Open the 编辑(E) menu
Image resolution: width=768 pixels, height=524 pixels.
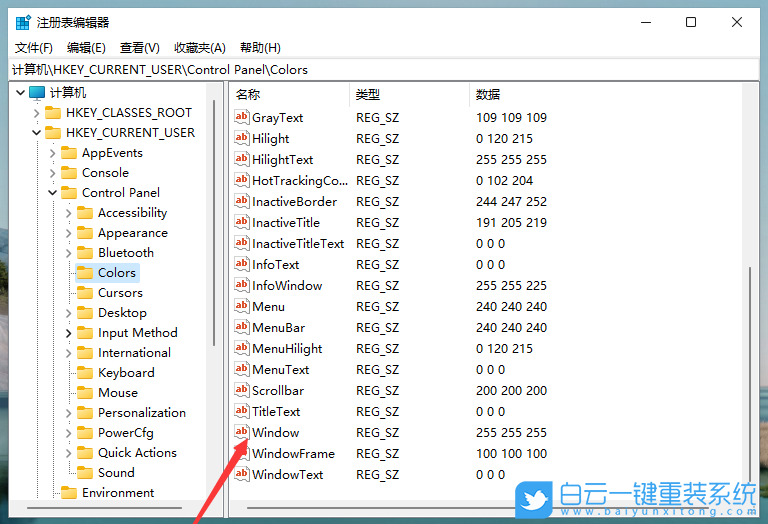pyautogui.click(x=86, y=48)
